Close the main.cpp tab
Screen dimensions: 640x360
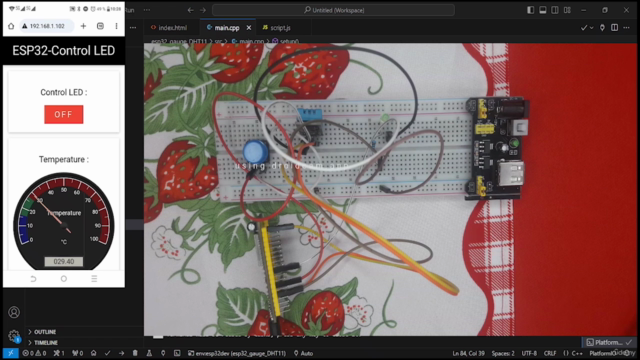coord(249,28)
